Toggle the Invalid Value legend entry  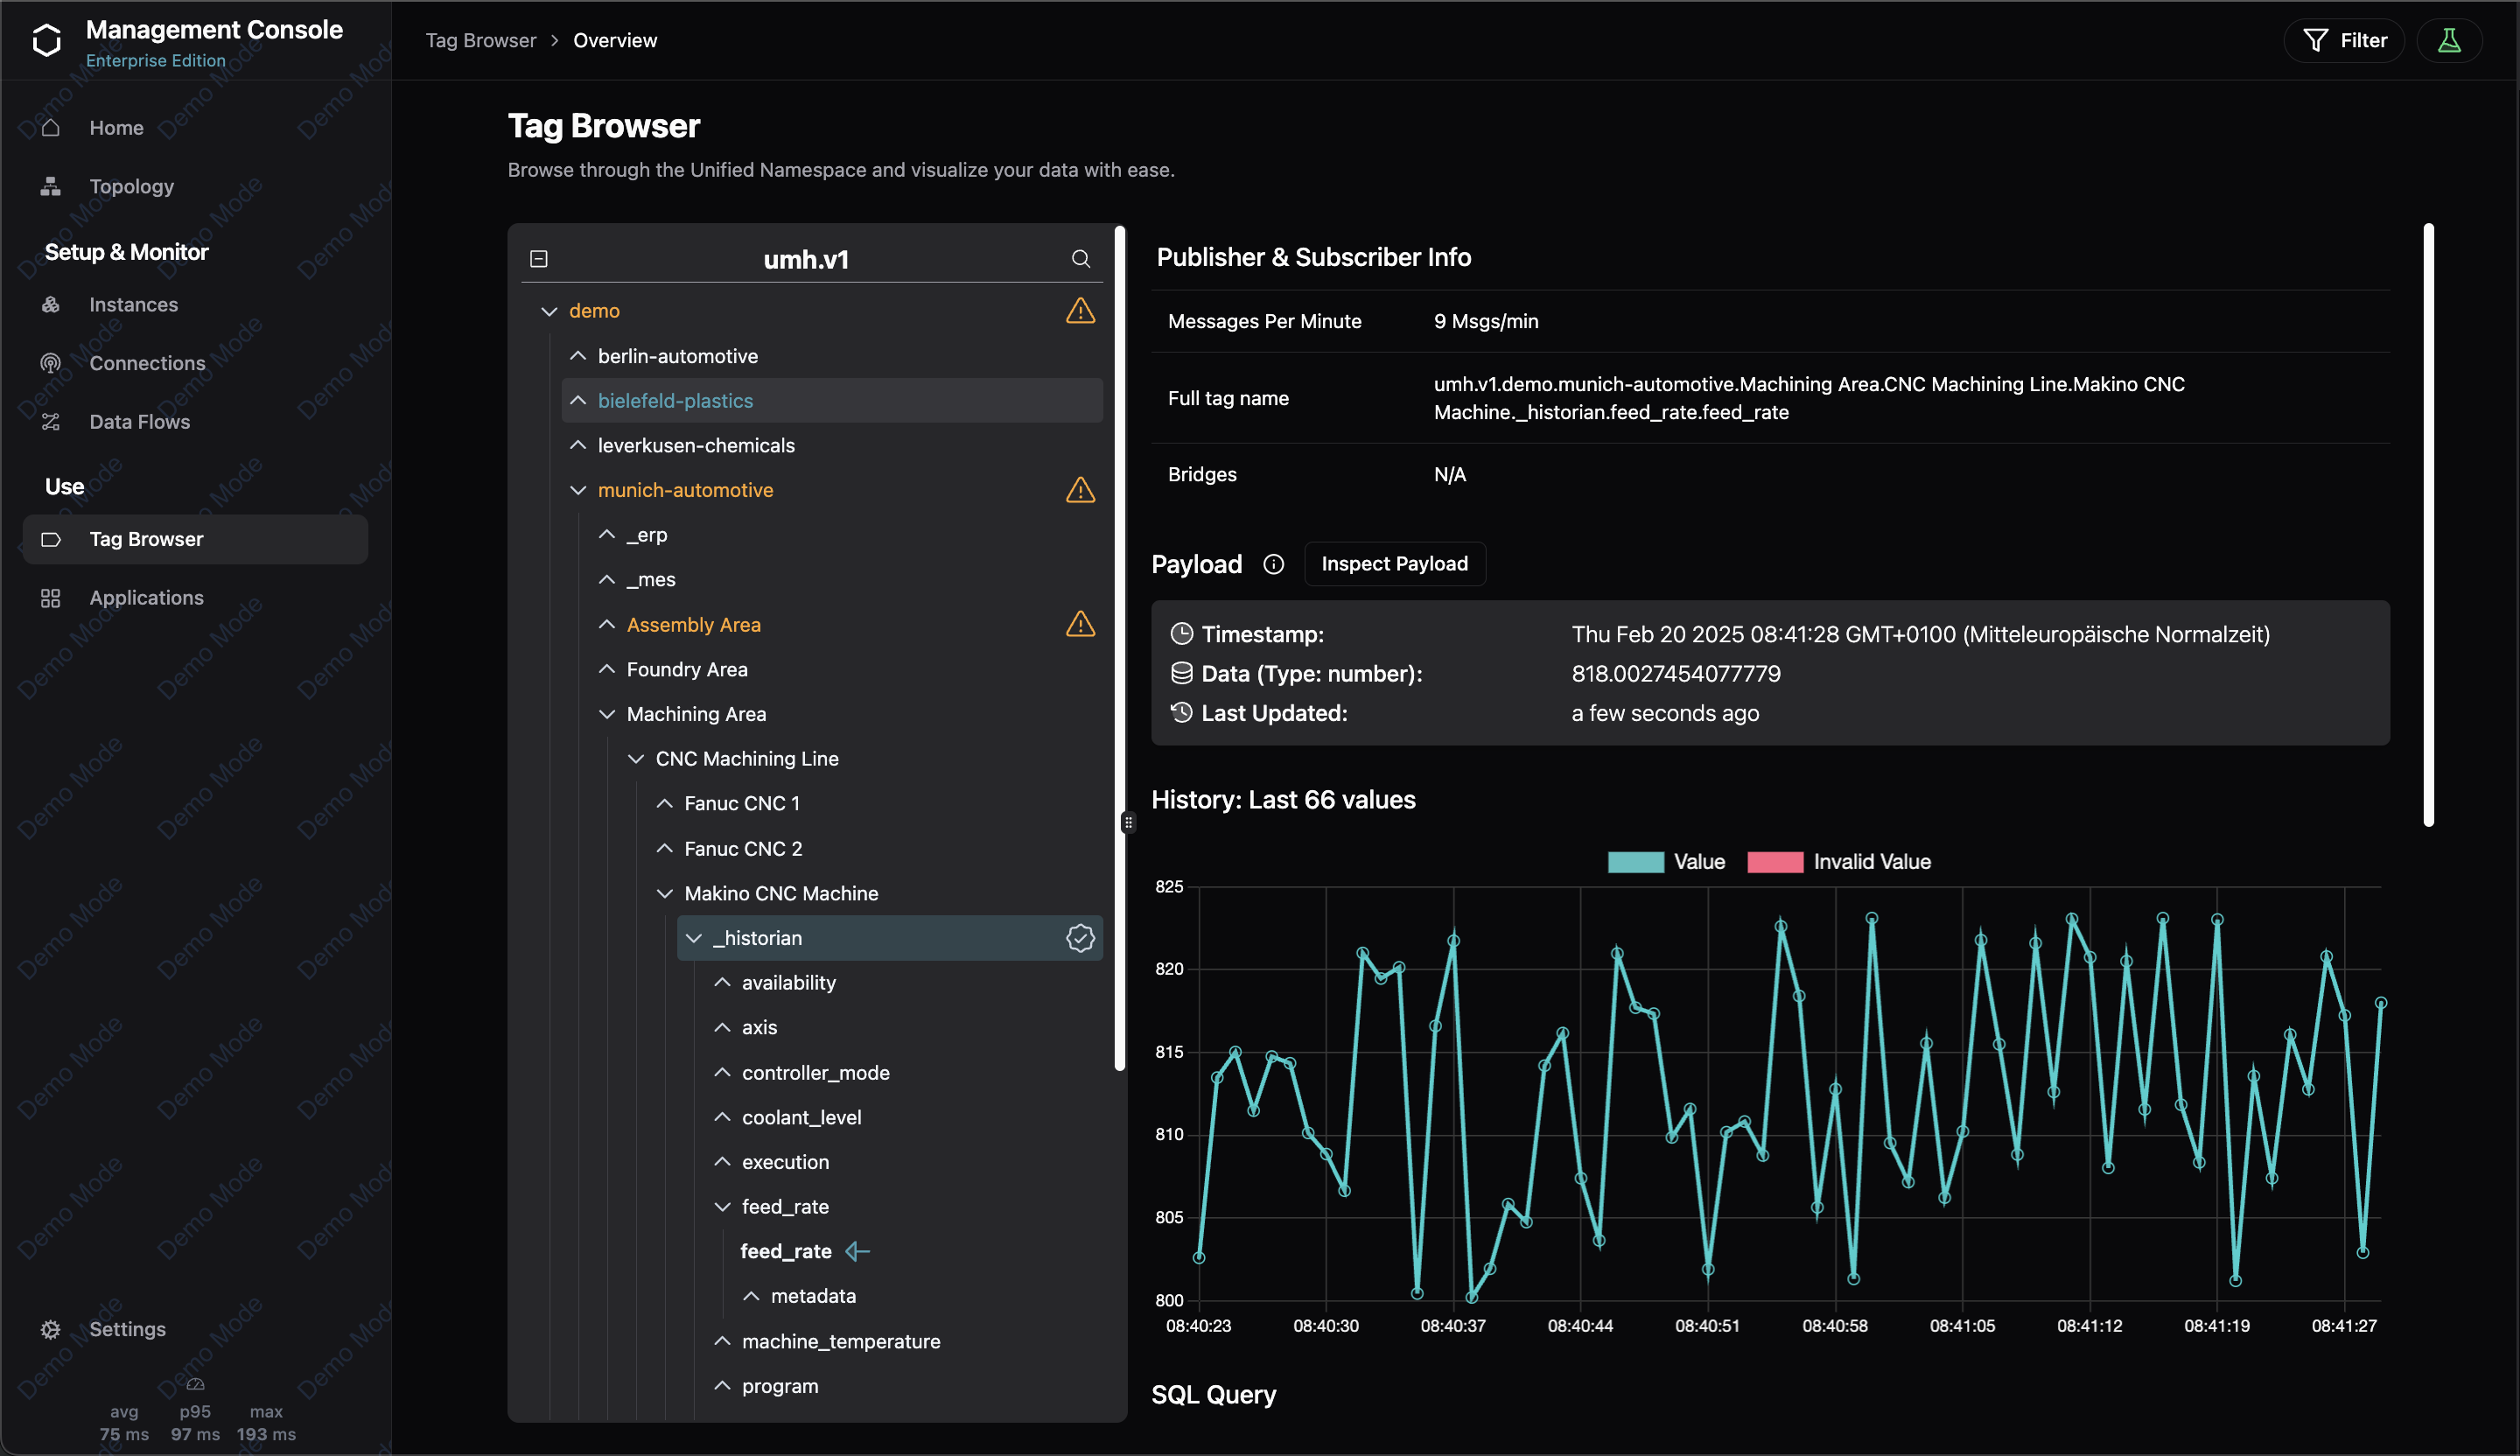[1838, 862]
